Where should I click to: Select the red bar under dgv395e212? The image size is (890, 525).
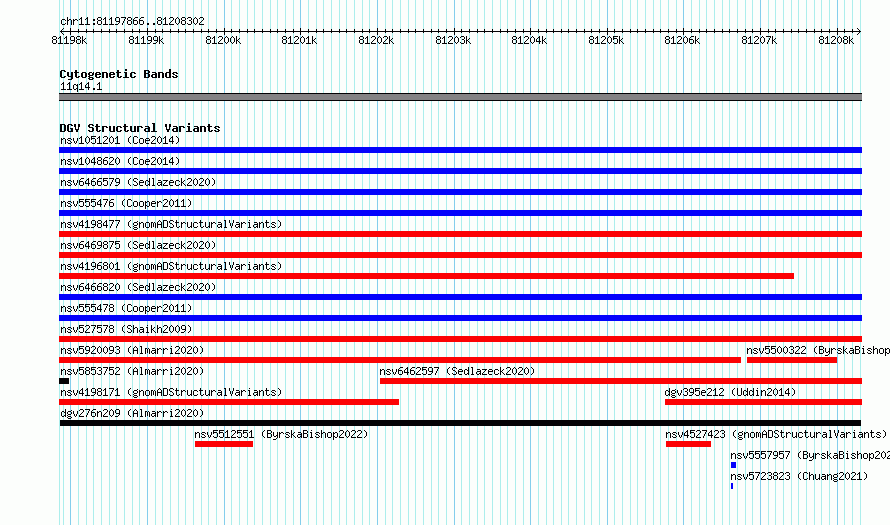(763, 402)
